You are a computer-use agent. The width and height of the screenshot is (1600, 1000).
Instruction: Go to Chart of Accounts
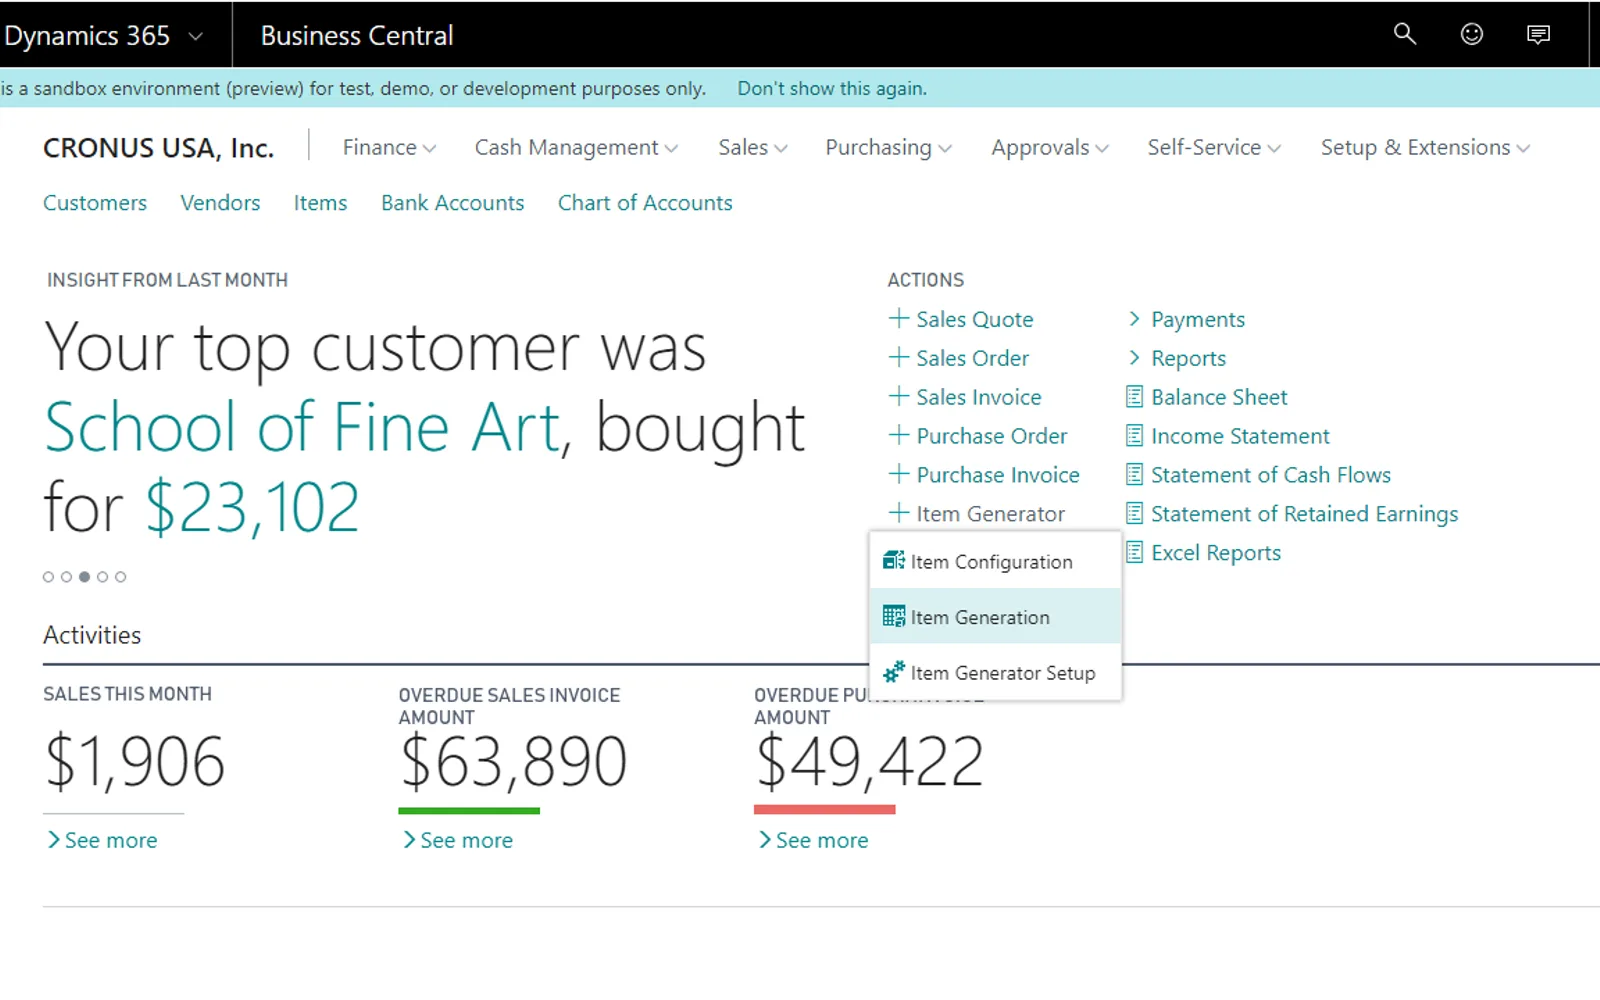(645, 203)
